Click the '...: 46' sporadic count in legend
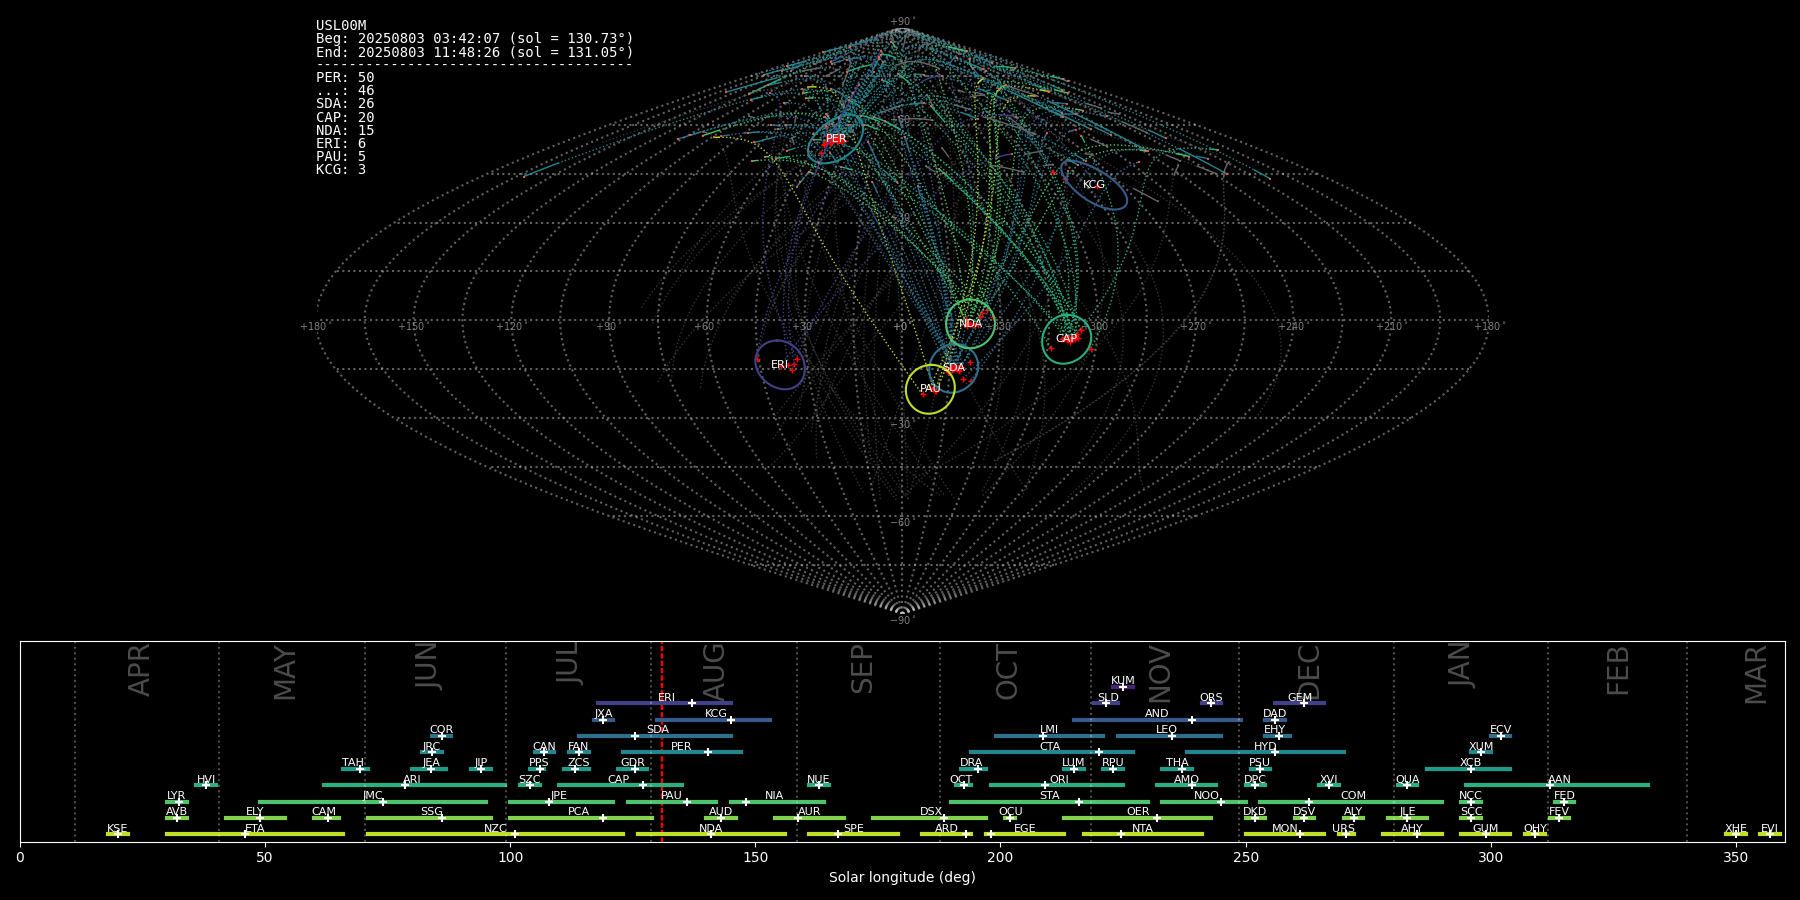The height and width of the screenshot is (900, 1800). tap(345, 90)
